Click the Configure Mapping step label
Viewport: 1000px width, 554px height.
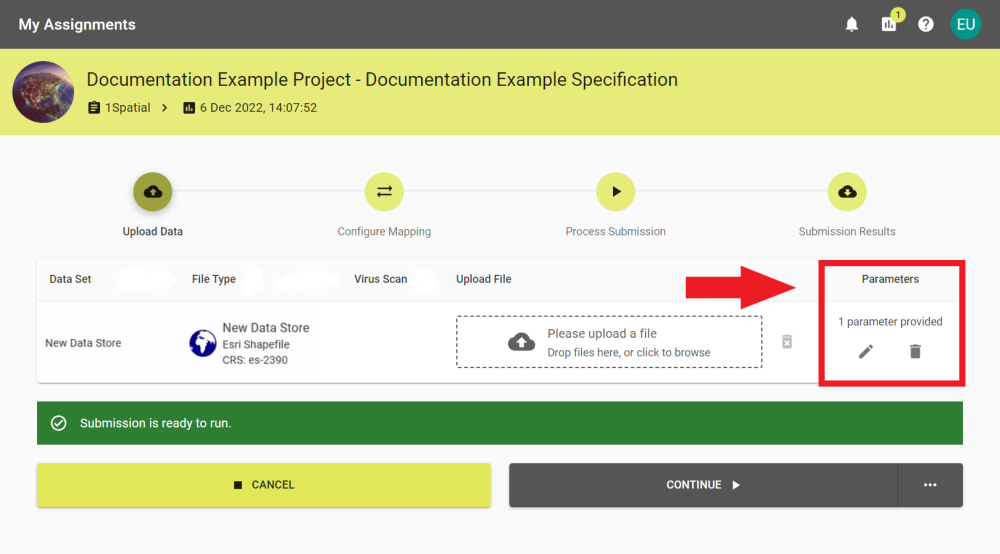point(384,231)
